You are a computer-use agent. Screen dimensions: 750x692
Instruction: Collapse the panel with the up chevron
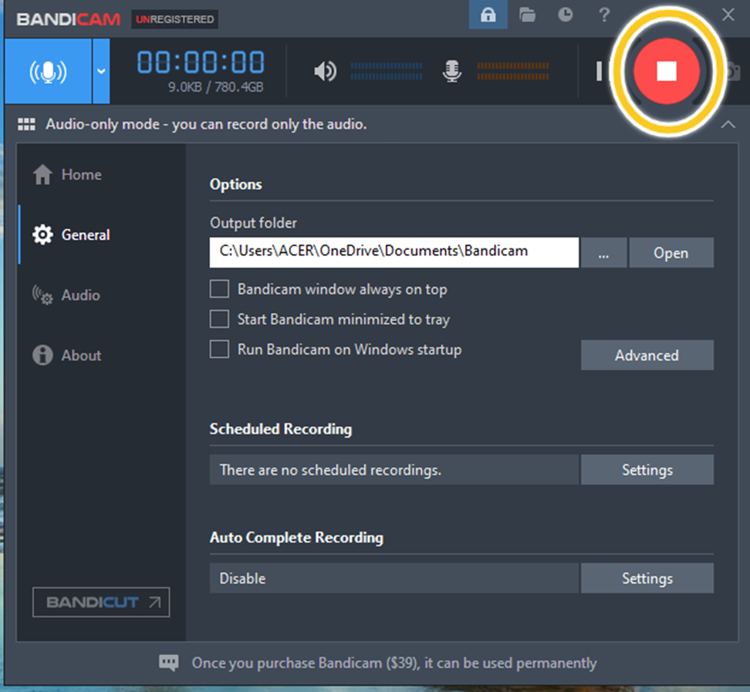coord(728,125)
